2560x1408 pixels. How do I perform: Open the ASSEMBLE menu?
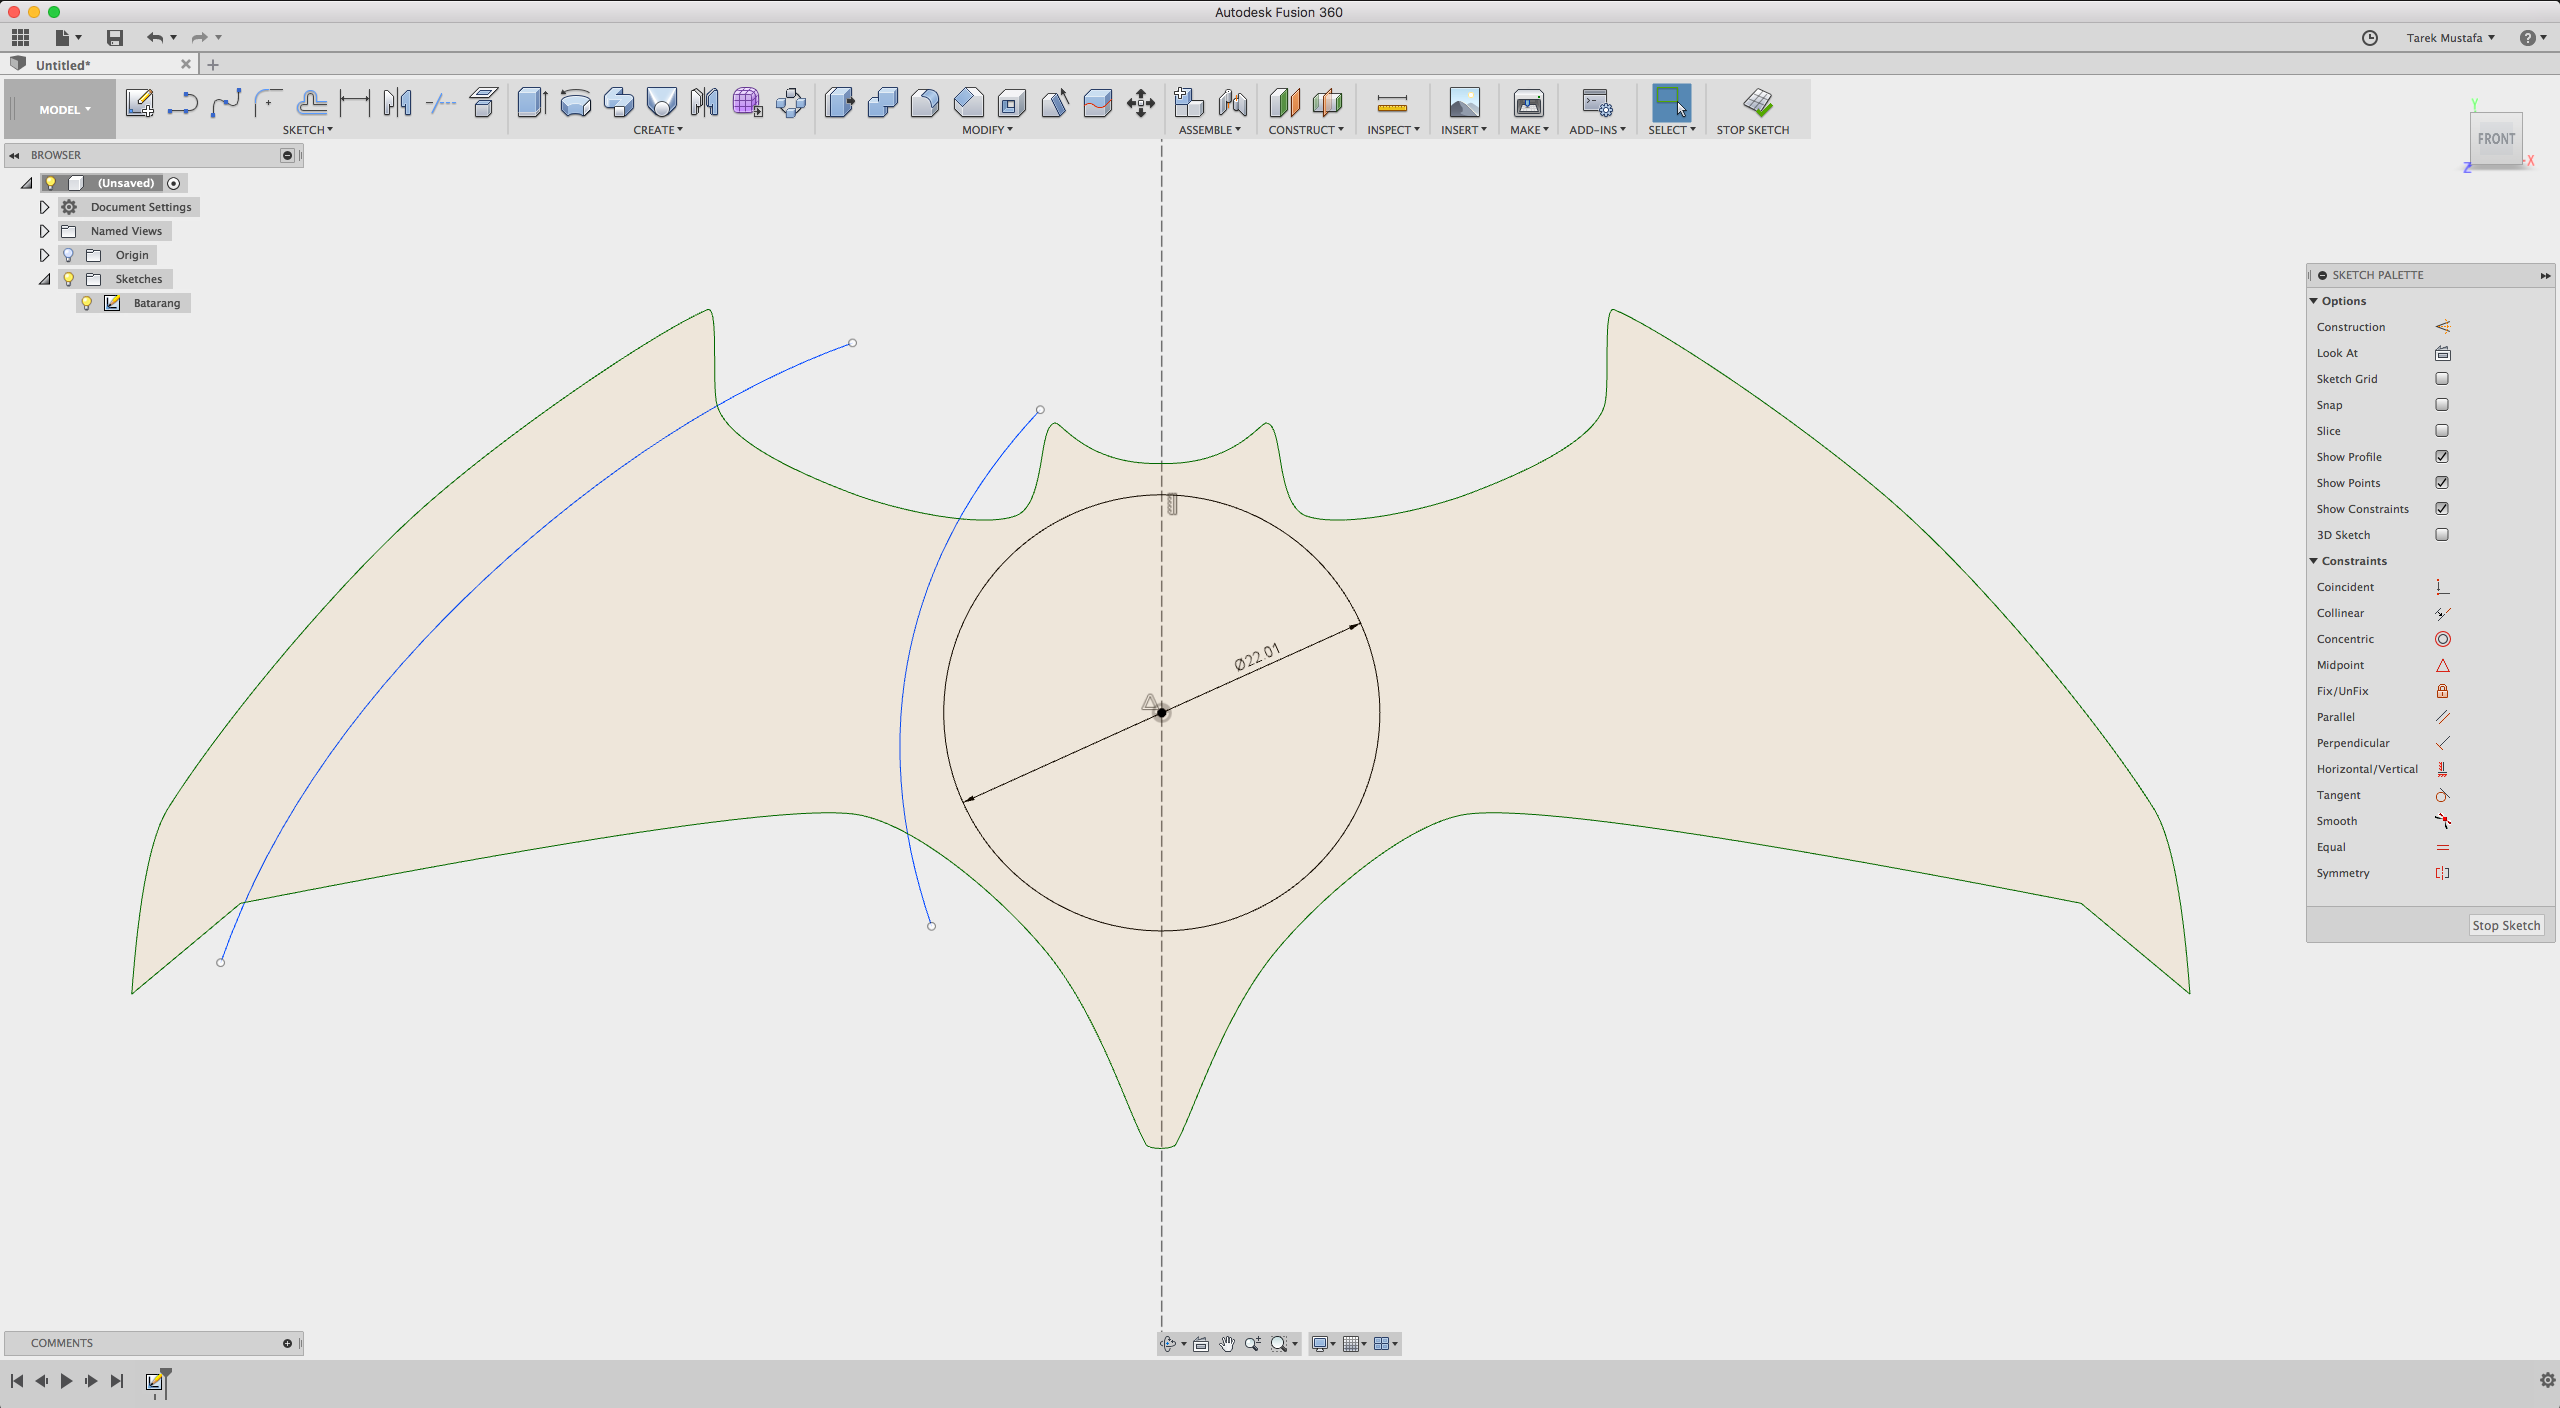coord(1209,130)
